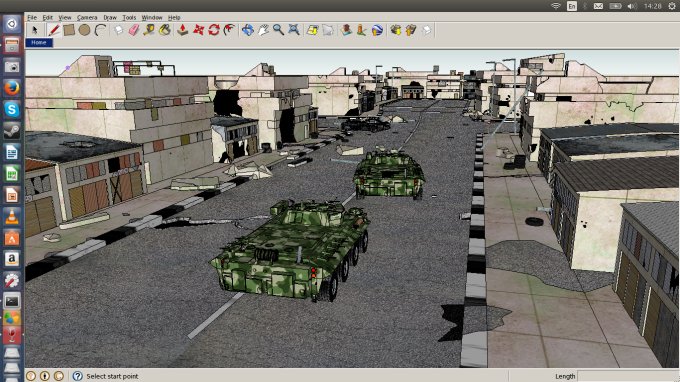Open the Files manager in launcher

12,45
